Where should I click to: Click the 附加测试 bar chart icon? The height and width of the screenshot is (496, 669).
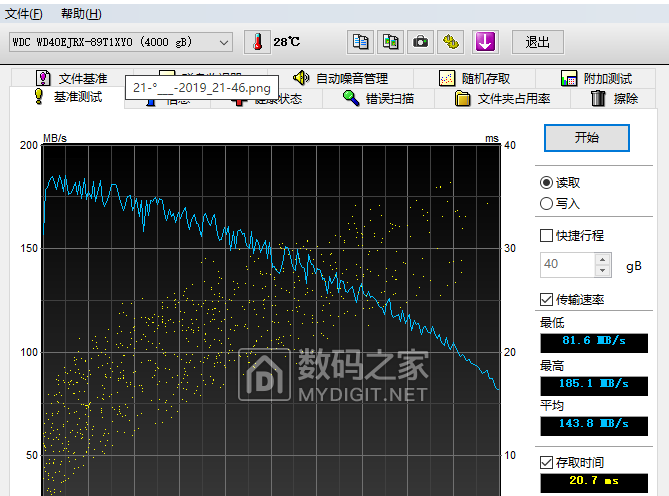[x=569, y=78]
